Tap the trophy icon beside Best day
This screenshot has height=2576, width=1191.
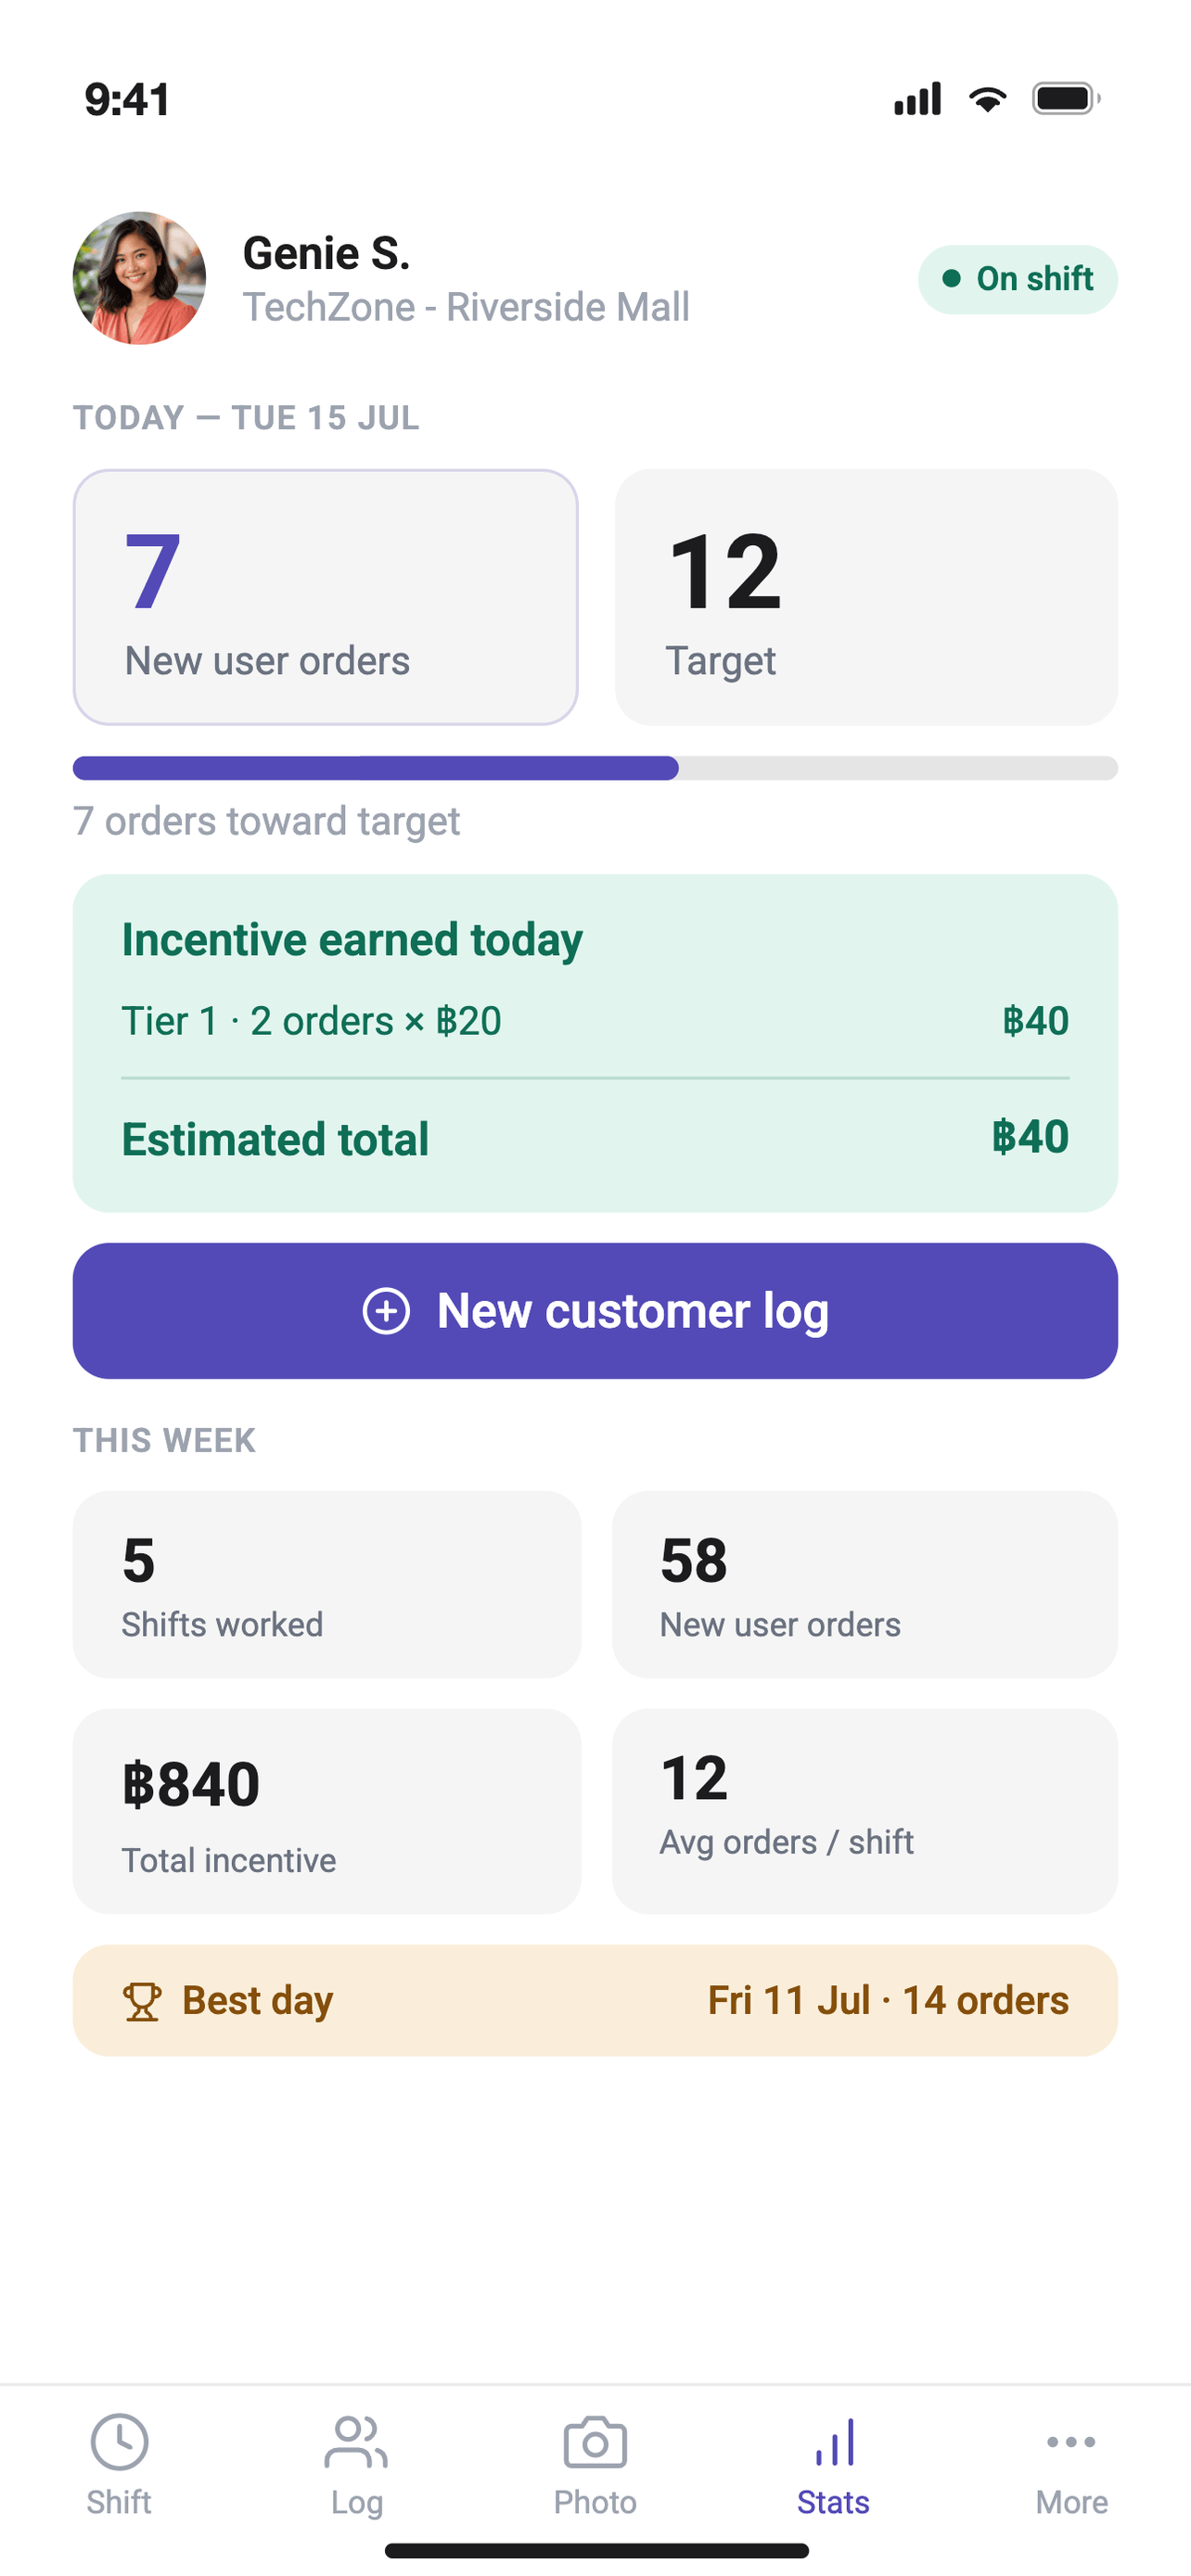[x=141, y=2001]
